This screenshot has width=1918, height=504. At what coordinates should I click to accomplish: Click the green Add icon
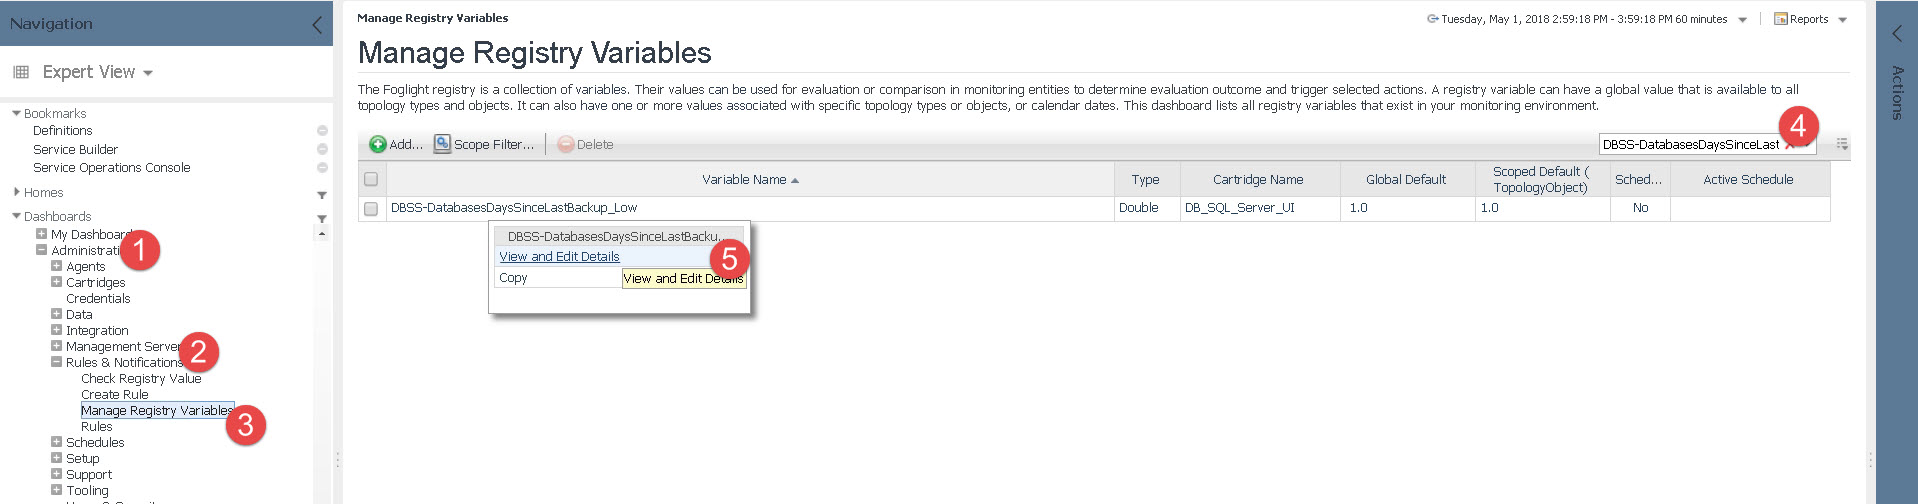(x=377, y=144)
